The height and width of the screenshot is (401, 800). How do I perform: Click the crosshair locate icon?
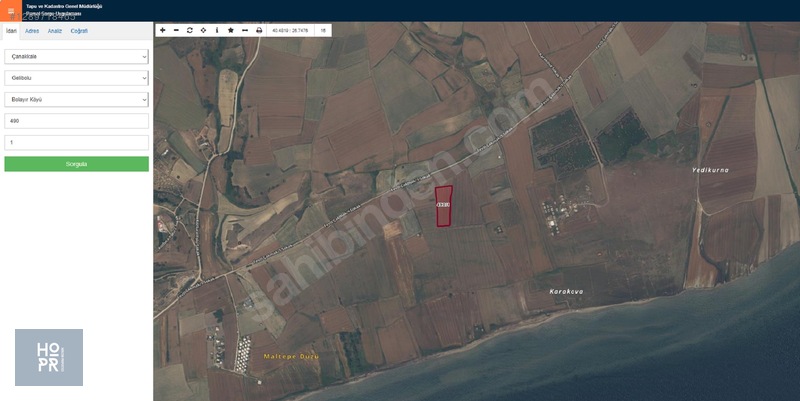pyautogui.click(x=203, y=31)
